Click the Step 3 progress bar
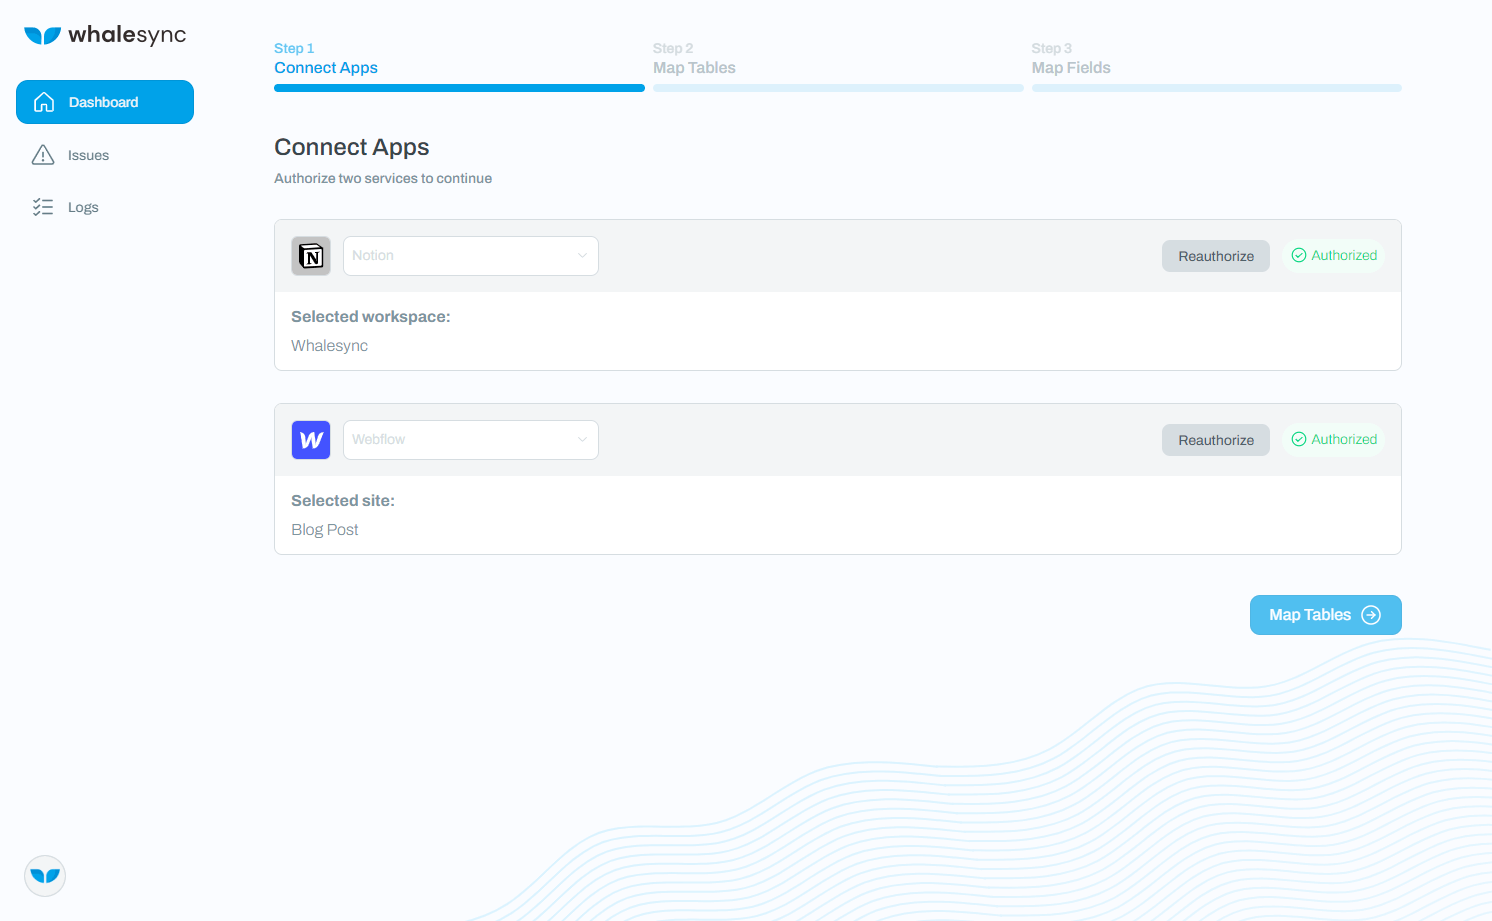1492x921 pixels. click(x=1217, y=88)
